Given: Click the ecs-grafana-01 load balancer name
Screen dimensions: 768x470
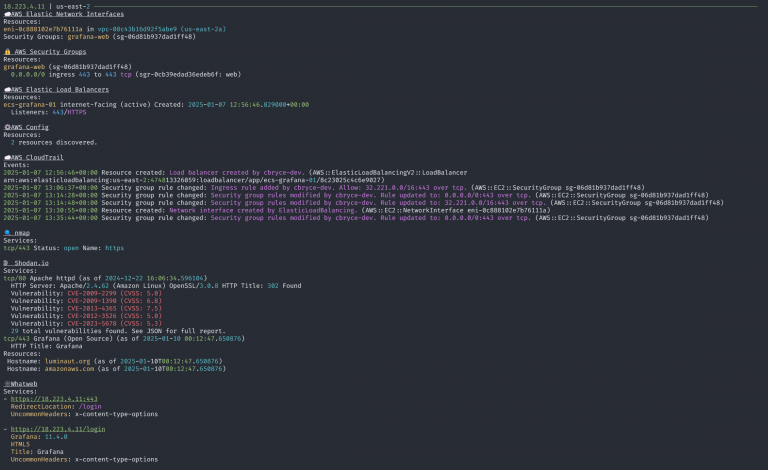Looking at the screenshot, I should [30, 105].
